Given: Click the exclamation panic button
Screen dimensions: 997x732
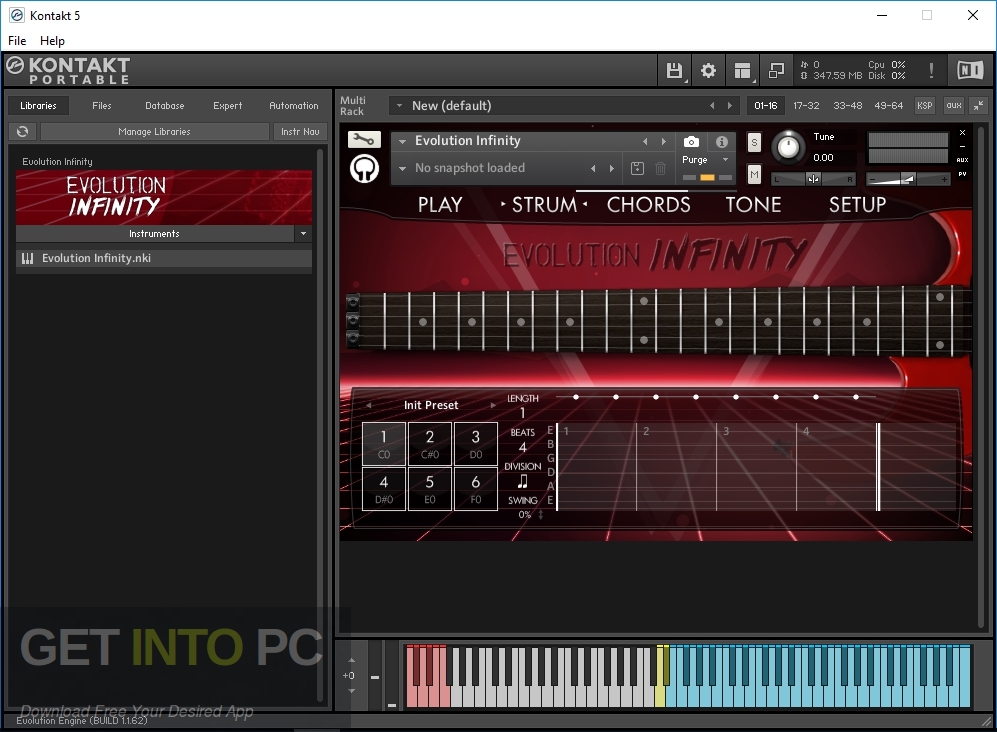Looking at the screenshot, I should (932, 71).
